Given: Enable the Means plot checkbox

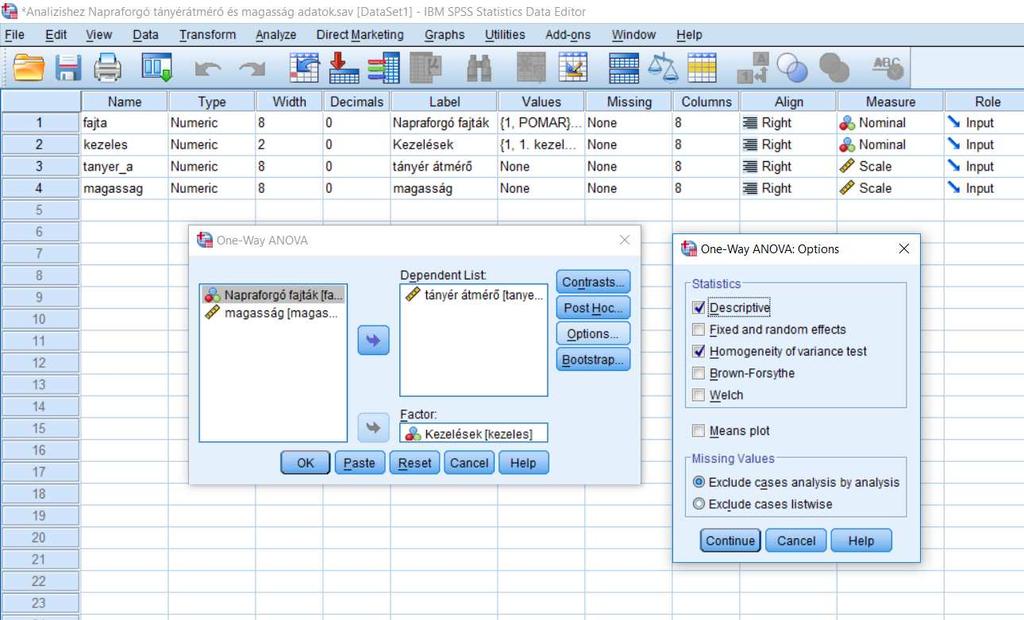Looking at the screenshot, I should [x=699, y=431].
